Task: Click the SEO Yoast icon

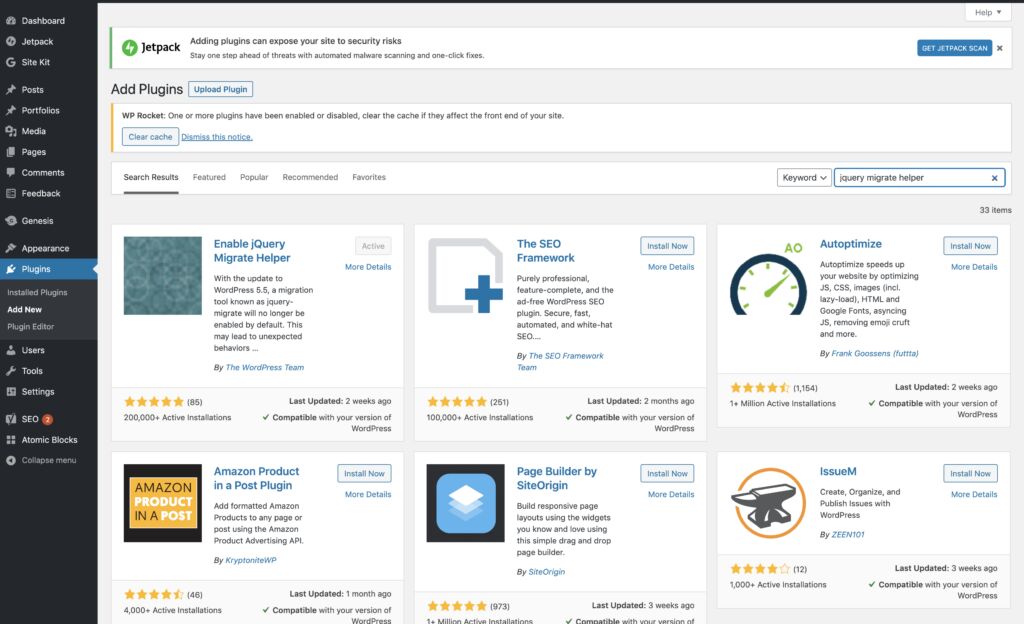Action: [x=10, y=419]
